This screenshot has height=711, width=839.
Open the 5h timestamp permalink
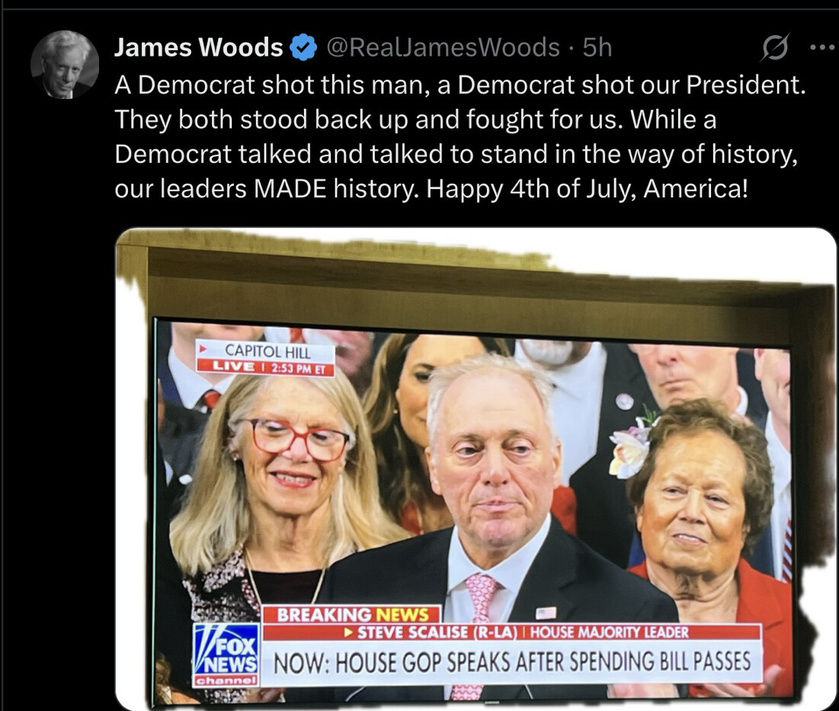597,47
